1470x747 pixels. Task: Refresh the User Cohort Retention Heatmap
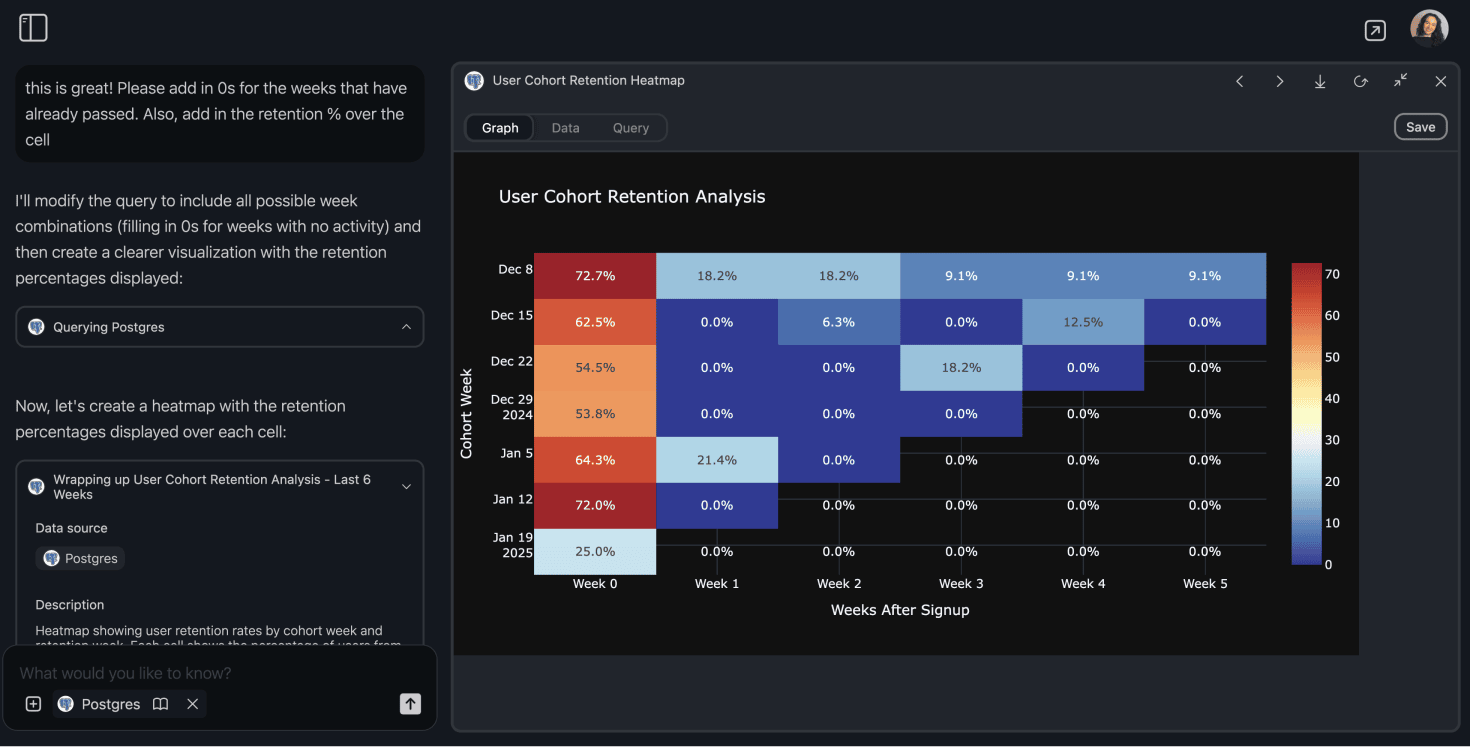pos(1360,81)
